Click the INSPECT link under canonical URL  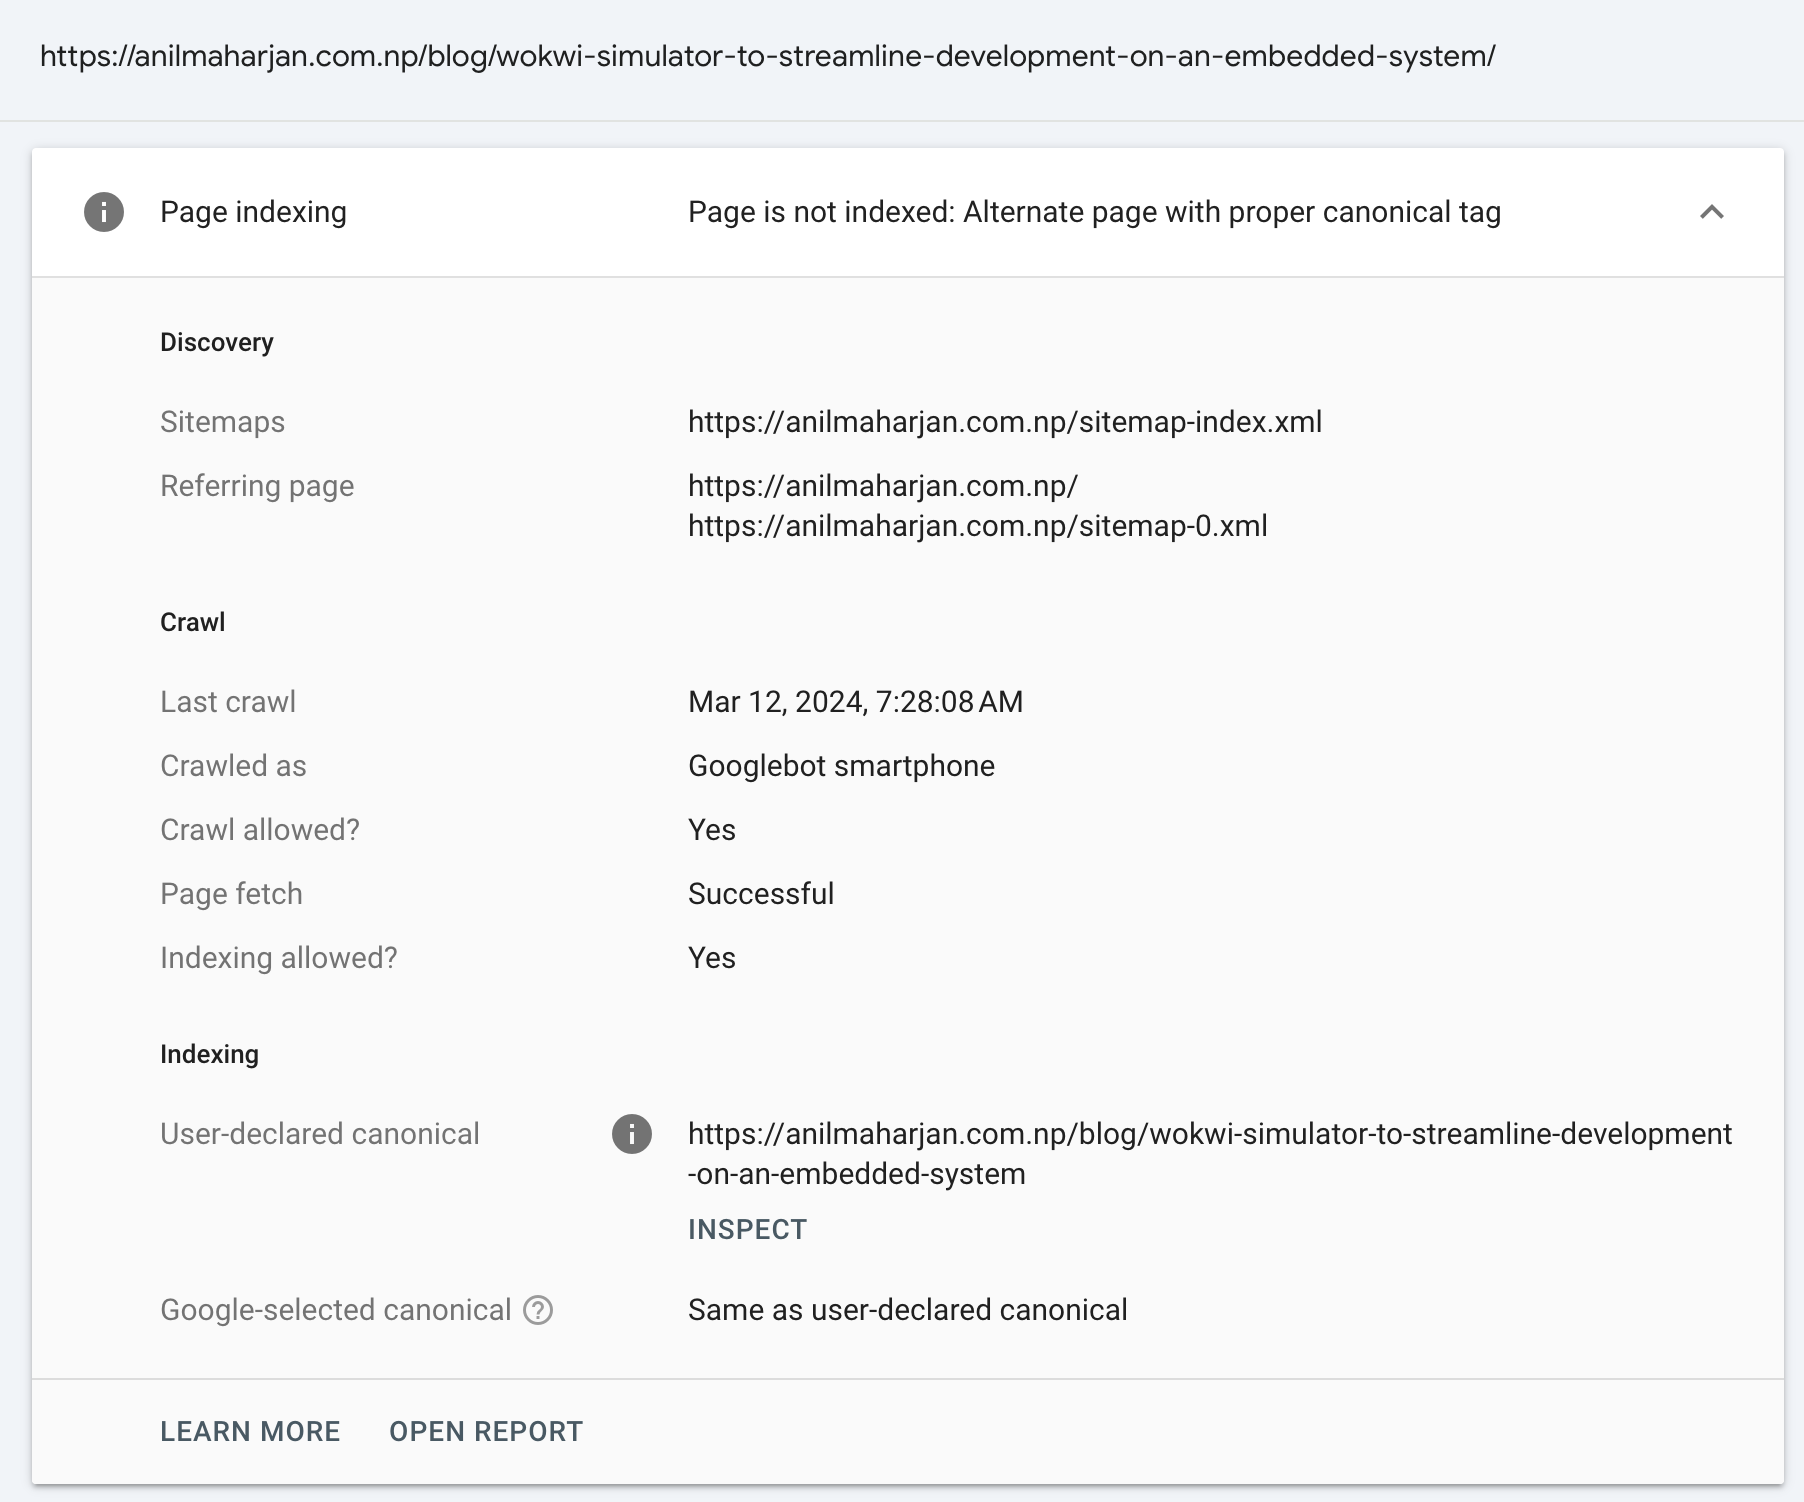point(747,1229)
